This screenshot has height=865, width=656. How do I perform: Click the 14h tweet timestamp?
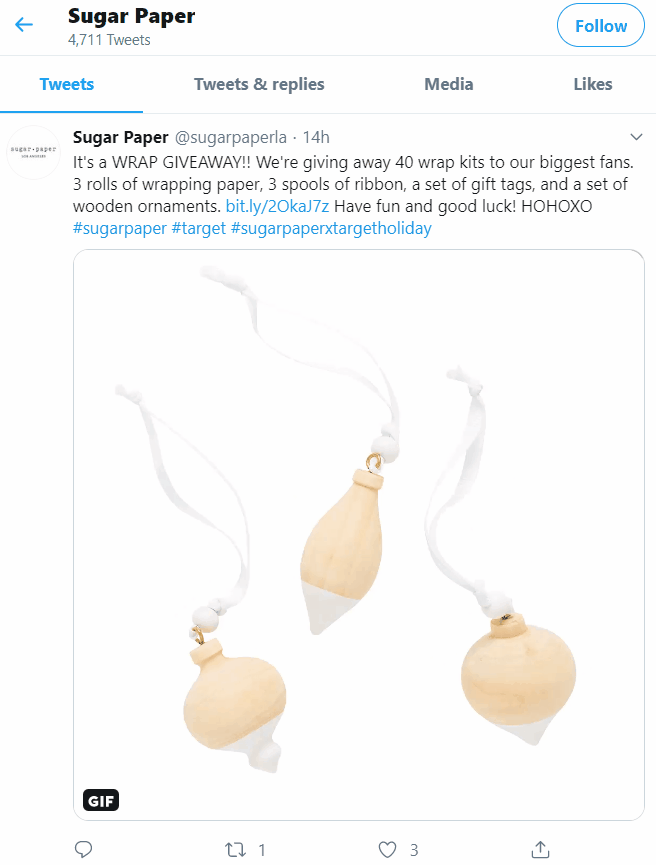click(x=316, y=137)
